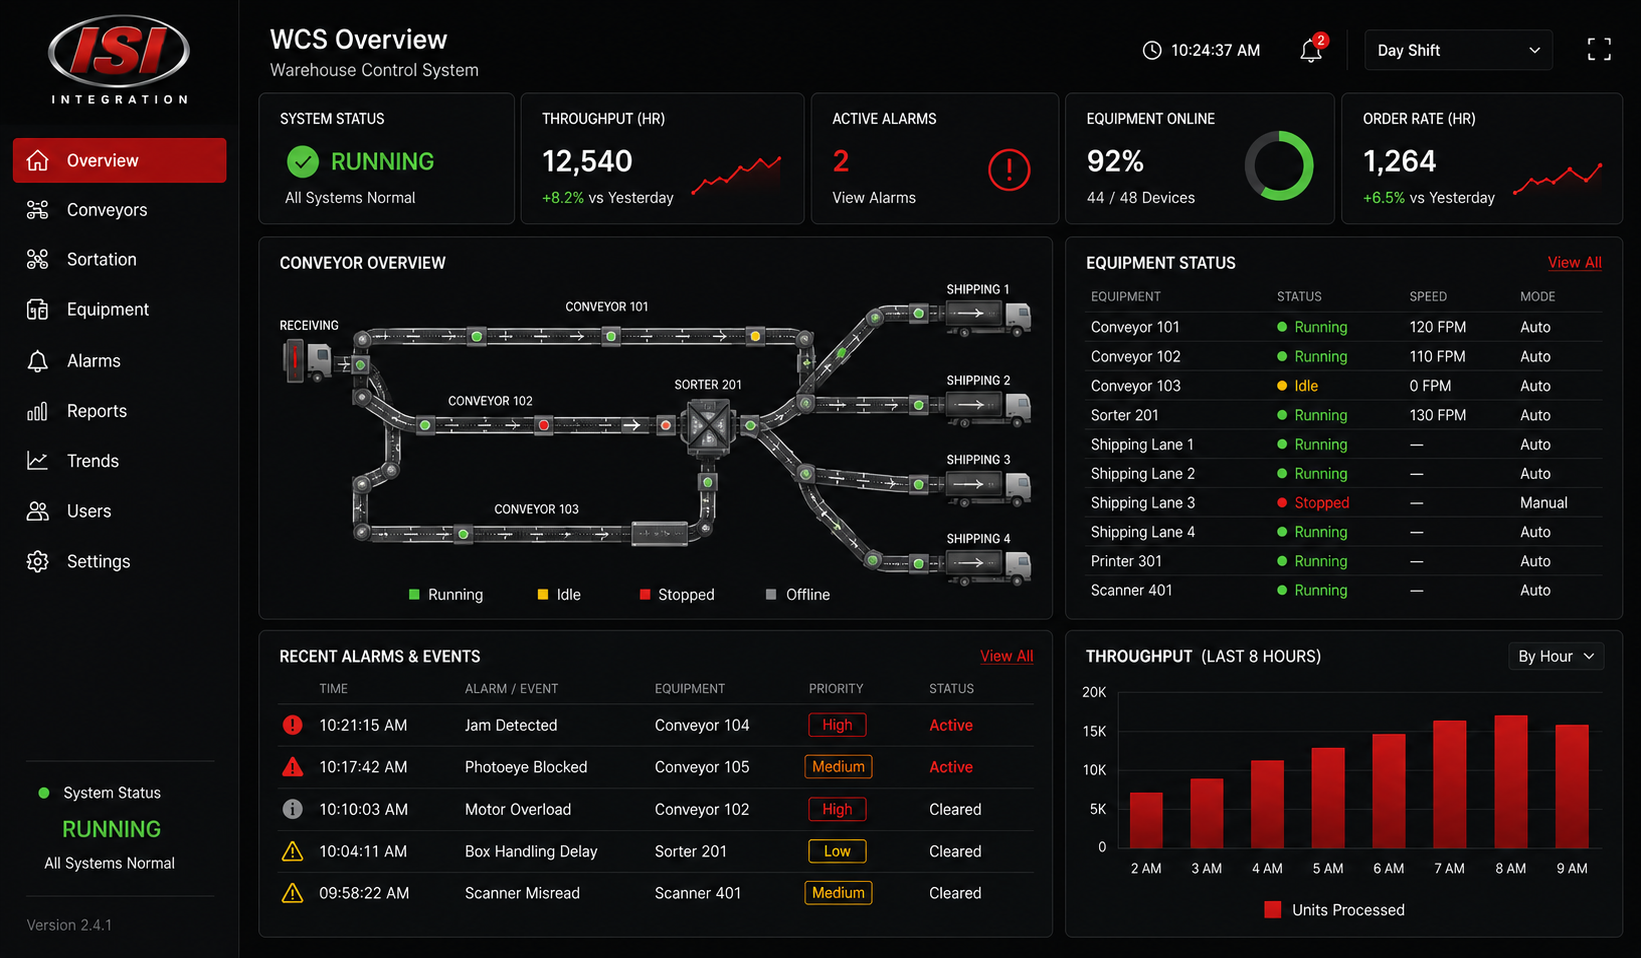Click the Shipping 4 truck icon
The width and height of the screenshot is (1641, 958).
(988, 565)
